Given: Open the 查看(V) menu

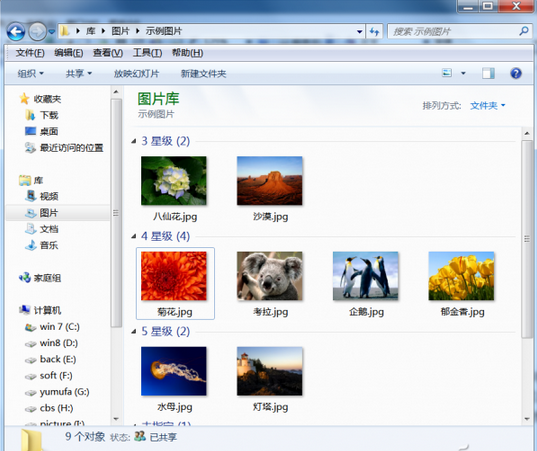Looking at the screenshot, I should click(108, 53).
